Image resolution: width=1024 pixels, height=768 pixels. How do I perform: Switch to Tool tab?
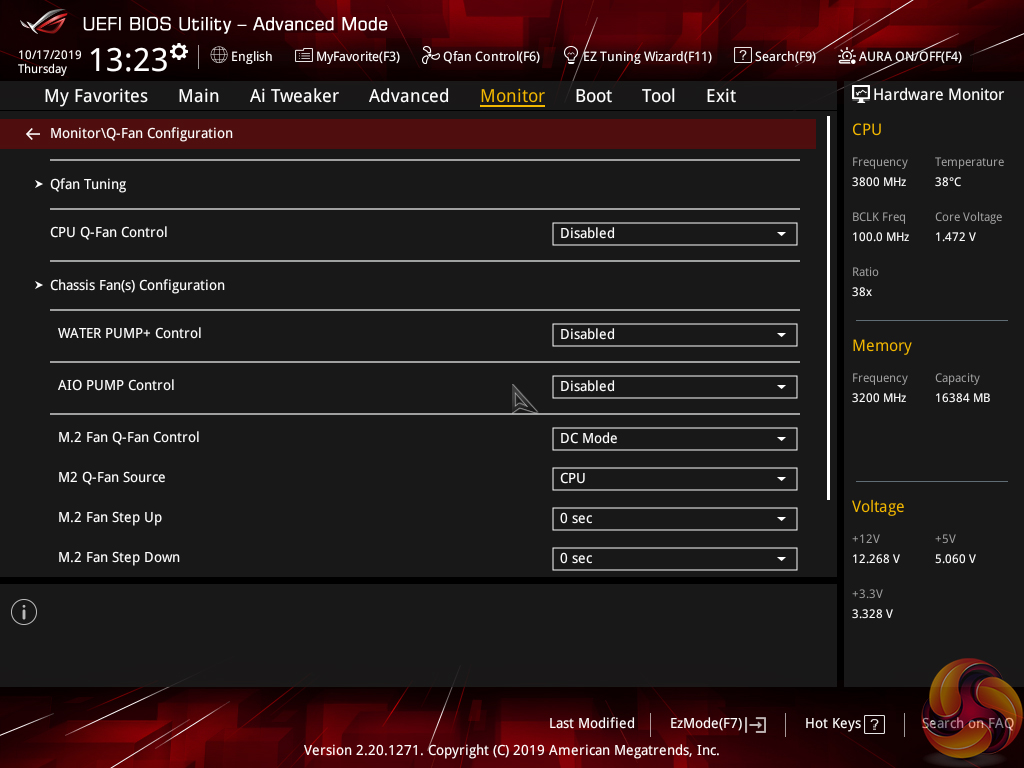(658, 96)
